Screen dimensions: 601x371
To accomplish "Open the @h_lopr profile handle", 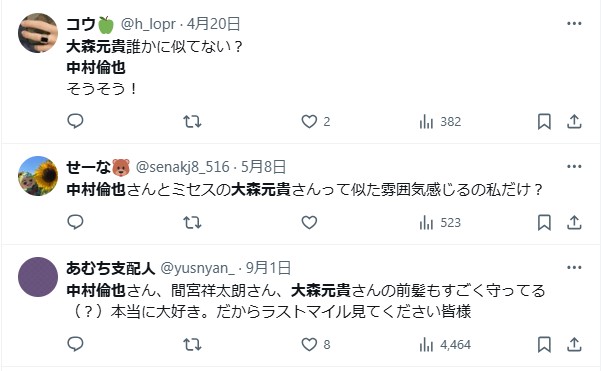I will [x=148, y=24].
